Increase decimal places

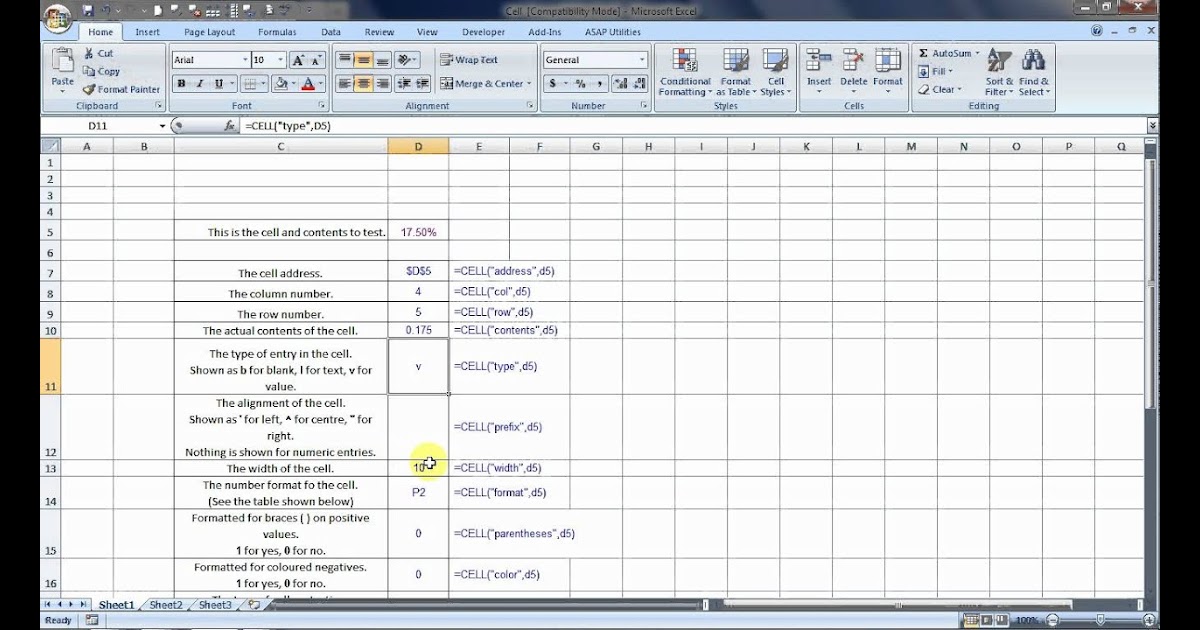pyautogui.click(x=619, y=84)
